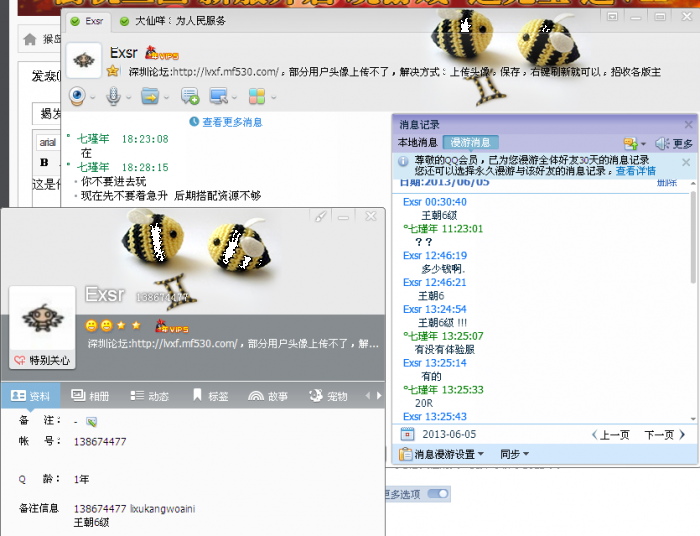Open the 同步 dropdown
The height and width of the screenshot is (536, 700).
pos(514,454)
